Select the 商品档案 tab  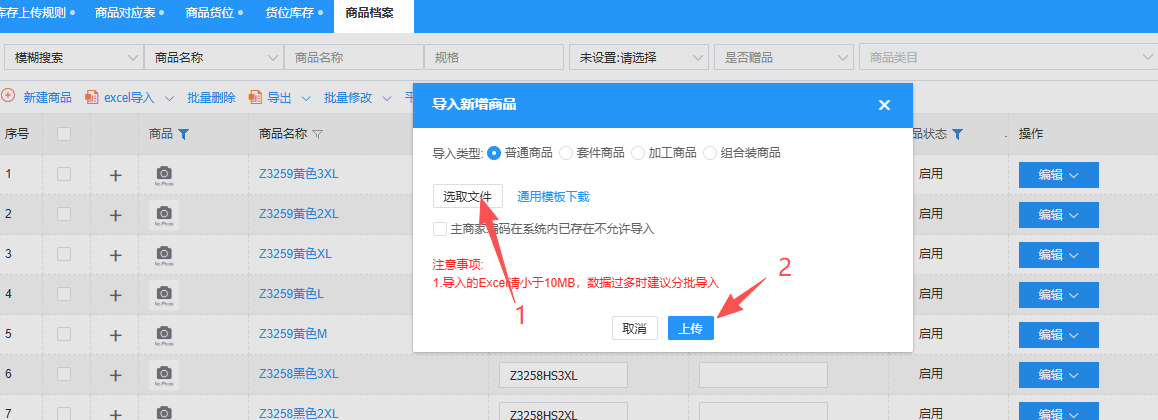click(374, 15)
